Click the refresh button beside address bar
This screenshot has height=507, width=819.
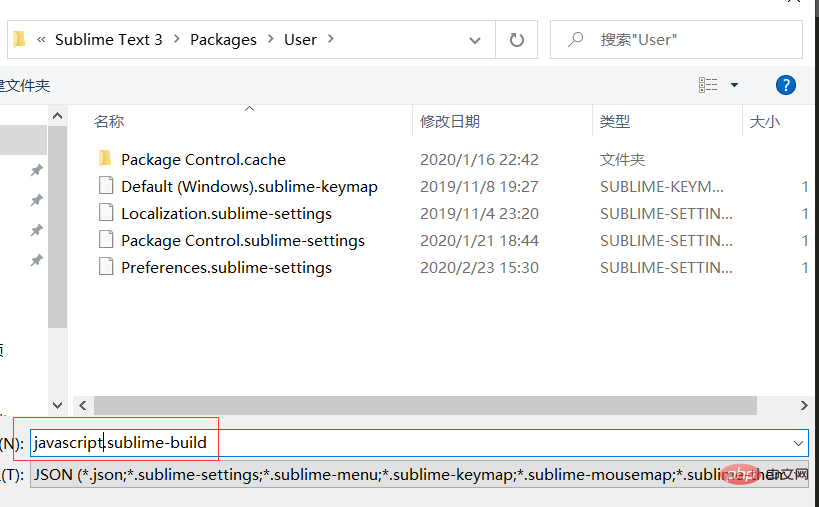click(x=517, y=40)
